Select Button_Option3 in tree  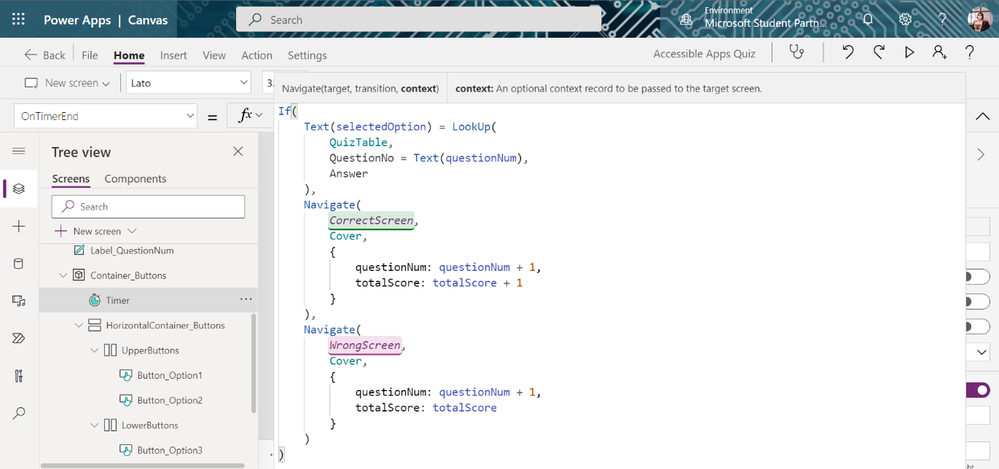pyautogui.click(x=169, y=450)
